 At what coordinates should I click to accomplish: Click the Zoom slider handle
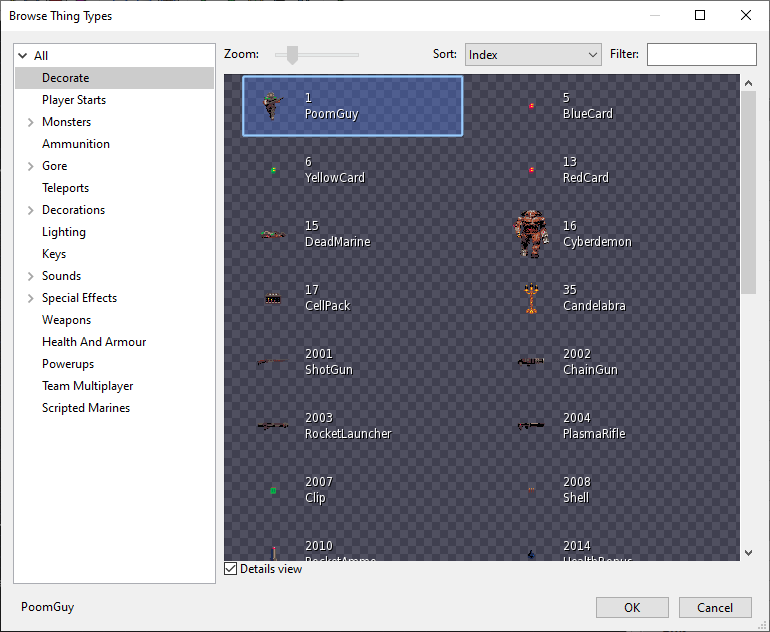tap(292, 55)
